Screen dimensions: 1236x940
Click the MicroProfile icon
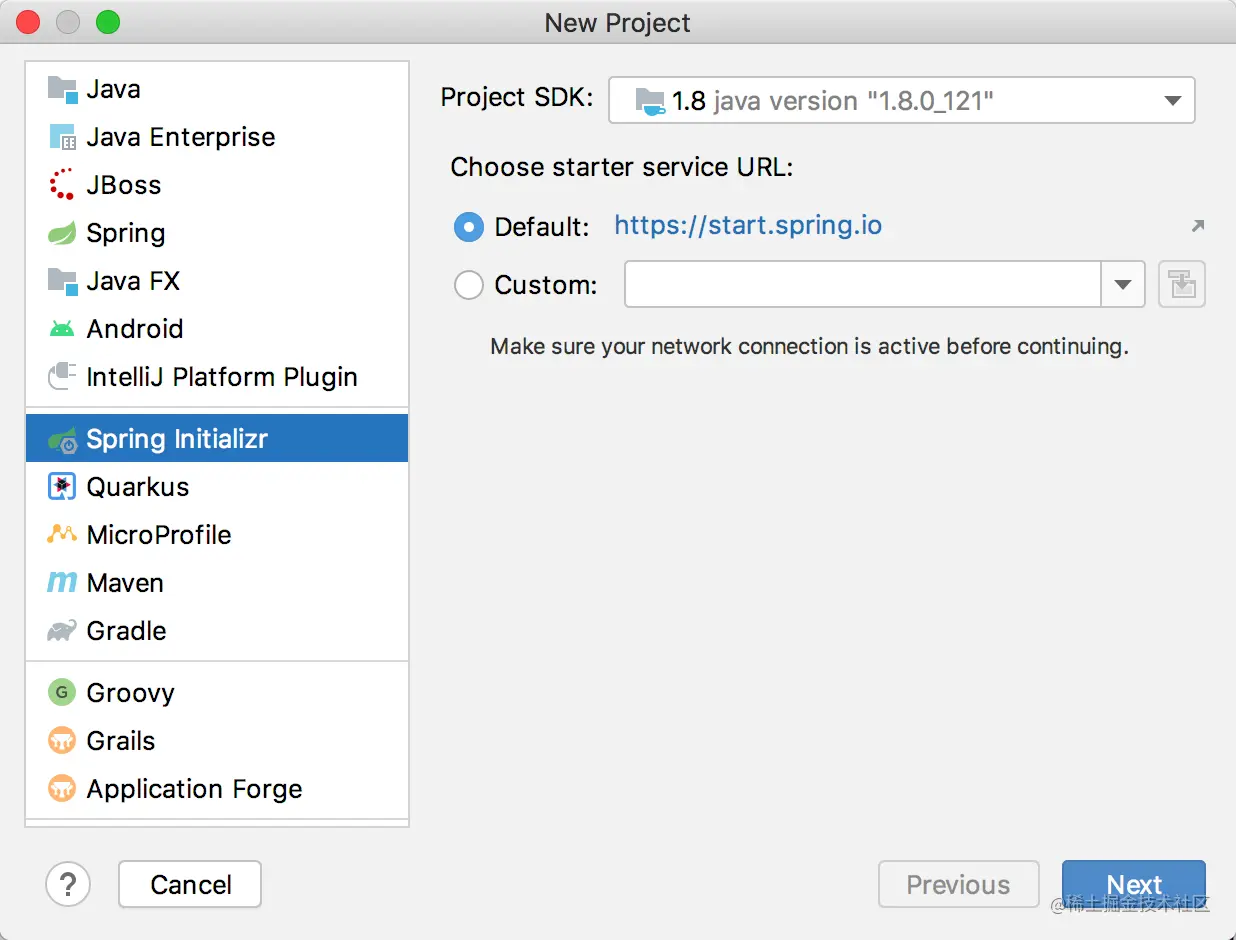[x=62, y=535]
